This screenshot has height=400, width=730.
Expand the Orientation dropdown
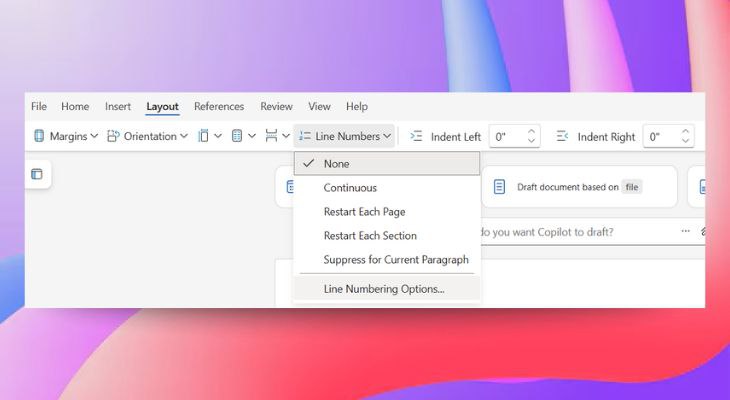pos(147,136)
